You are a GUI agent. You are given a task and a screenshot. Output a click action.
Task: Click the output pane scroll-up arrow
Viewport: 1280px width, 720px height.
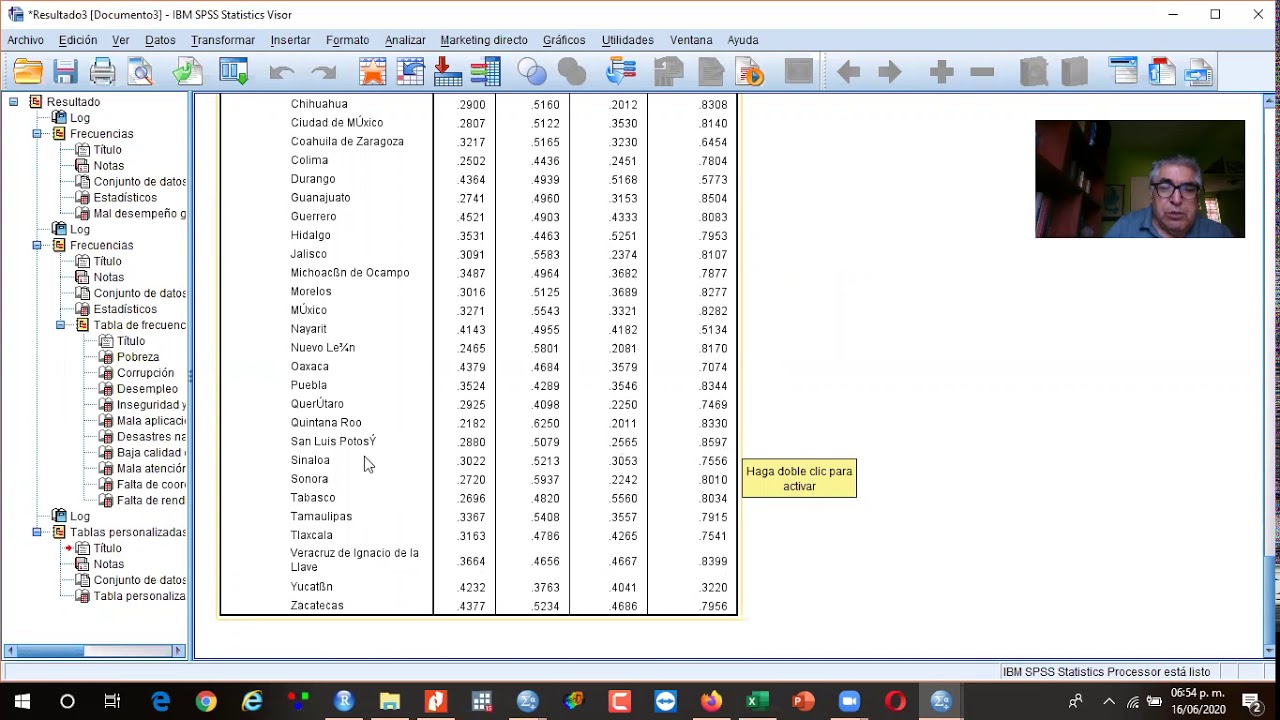coord(1269,101)
